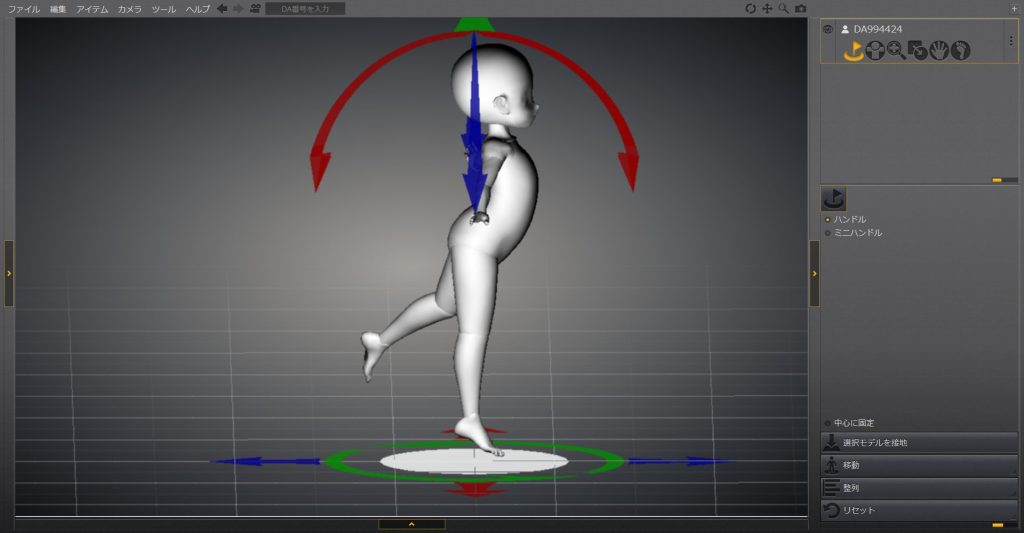Expand the left side panel arrow
Screen dimensions: 1024x533
8,273
